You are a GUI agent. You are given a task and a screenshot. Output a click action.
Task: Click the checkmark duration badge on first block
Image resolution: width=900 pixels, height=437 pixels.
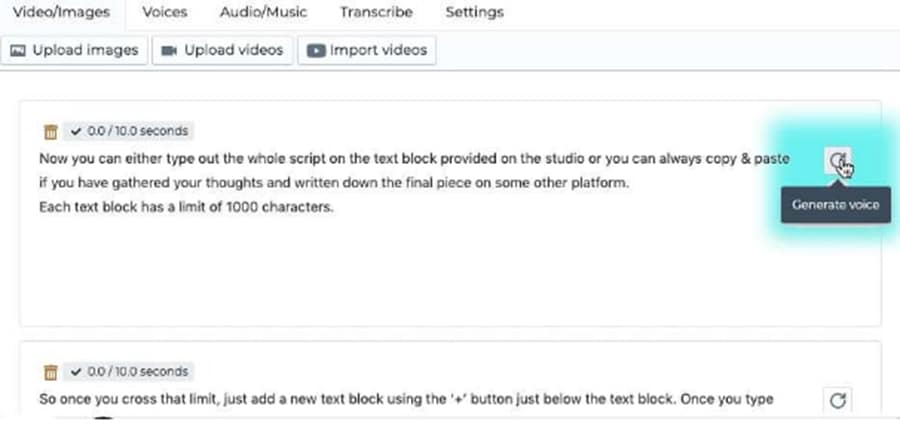pos(129,131)
